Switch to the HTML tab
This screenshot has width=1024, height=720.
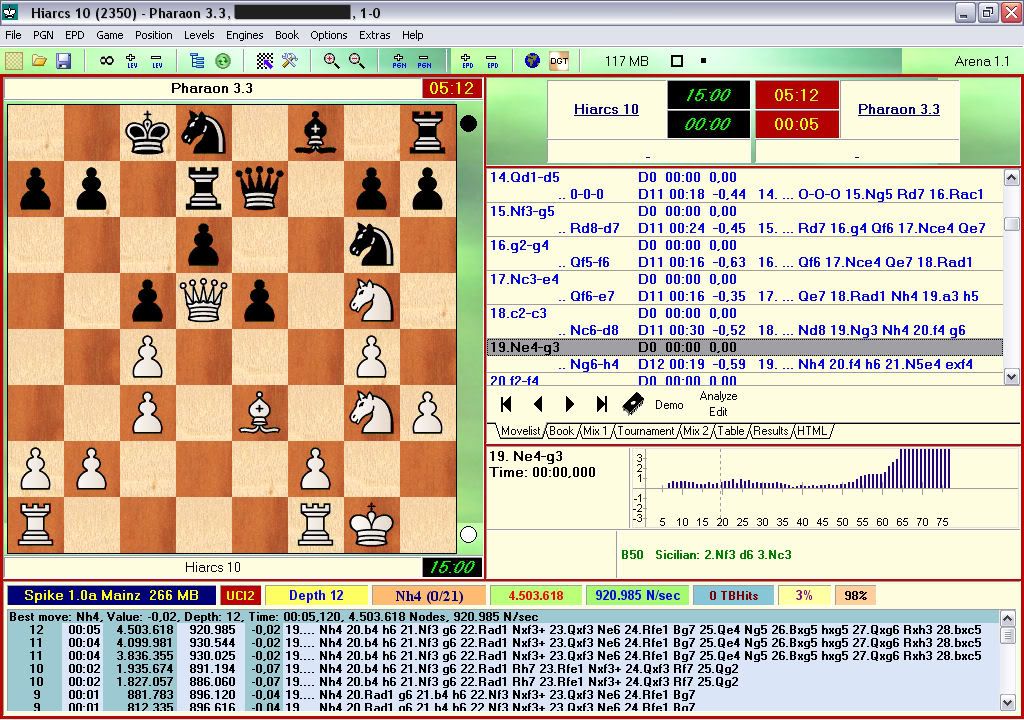click(x=812, y=431)
